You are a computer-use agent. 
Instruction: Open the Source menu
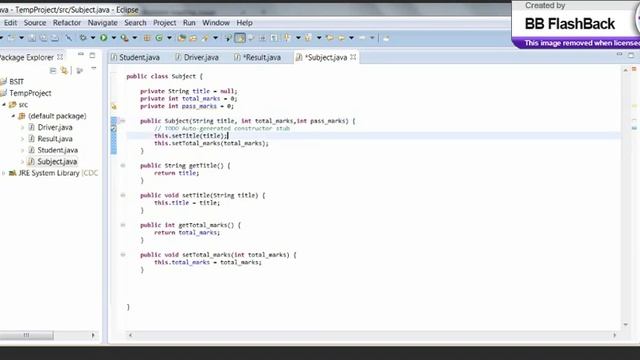[x=35, y=23]
